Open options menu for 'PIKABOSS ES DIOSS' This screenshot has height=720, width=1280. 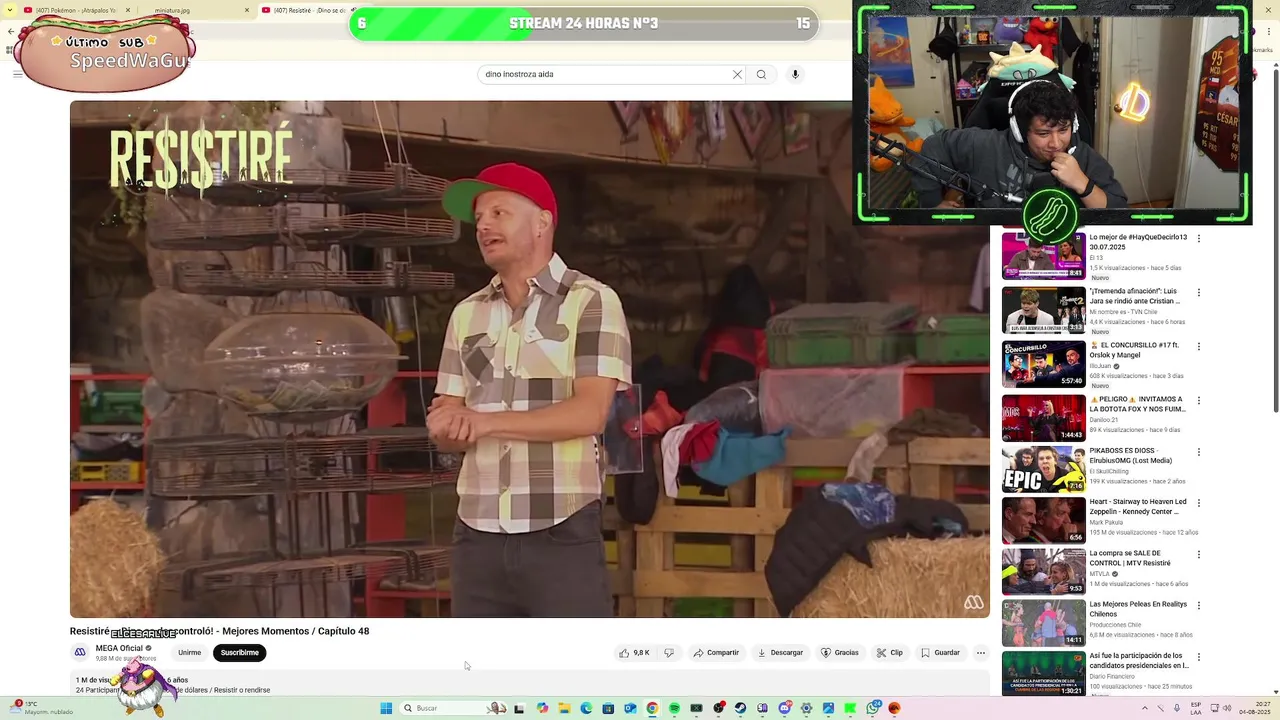pos(1198,451)
